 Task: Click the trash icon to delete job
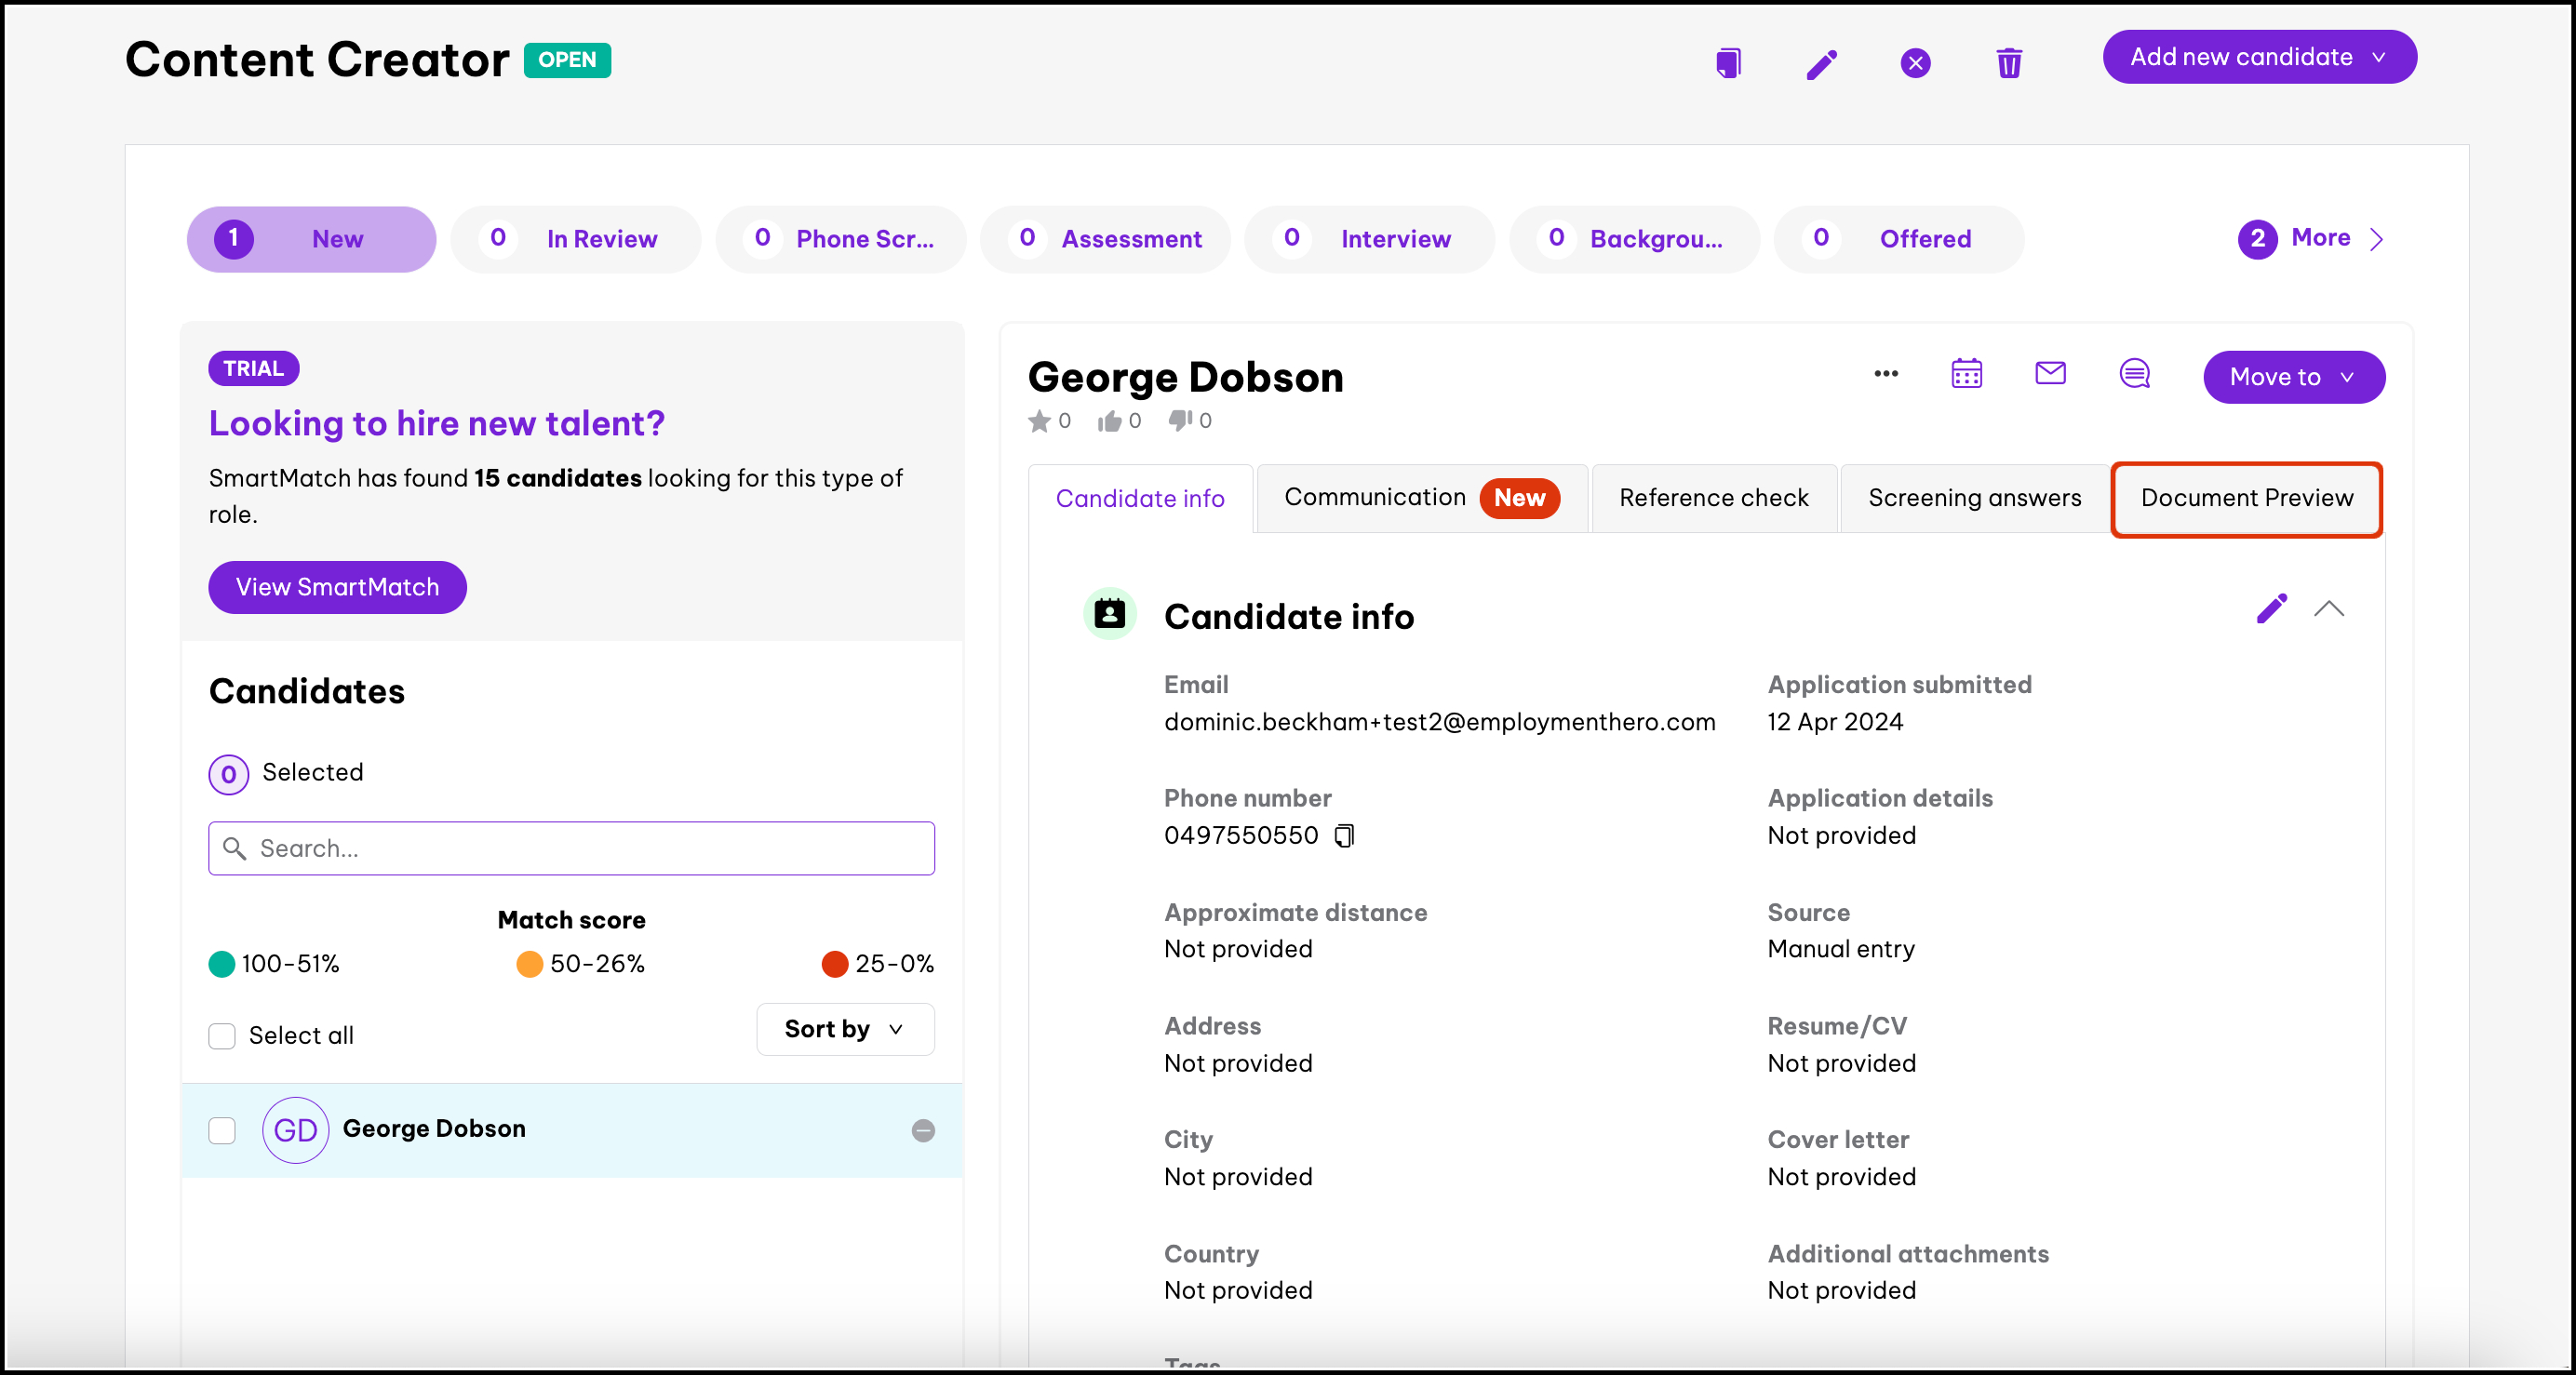point(2009,63)
